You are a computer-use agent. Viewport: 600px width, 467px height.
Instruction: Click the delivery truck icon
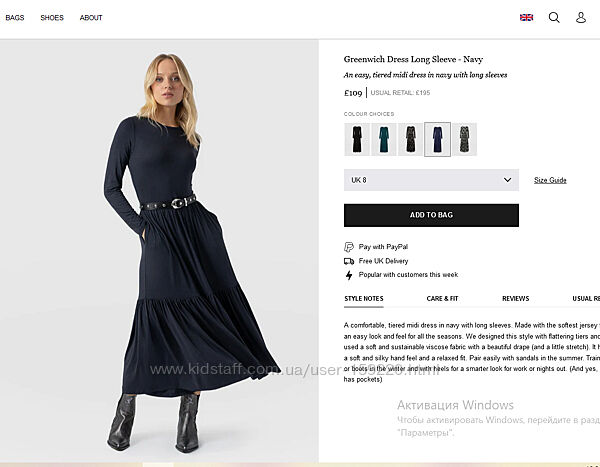(x=349, y=261)
